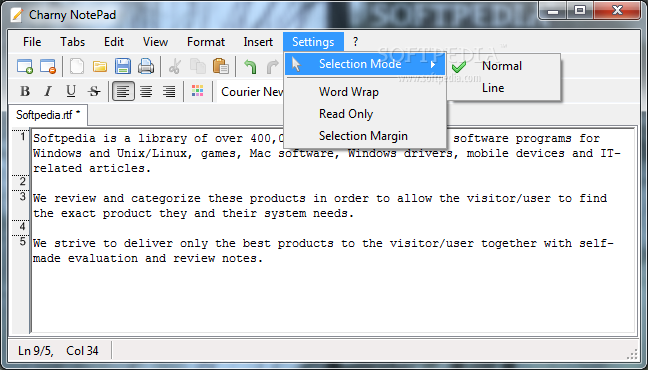648x370 pixels.
Task: Open the text color palette
Action: [x=198, y=91]
